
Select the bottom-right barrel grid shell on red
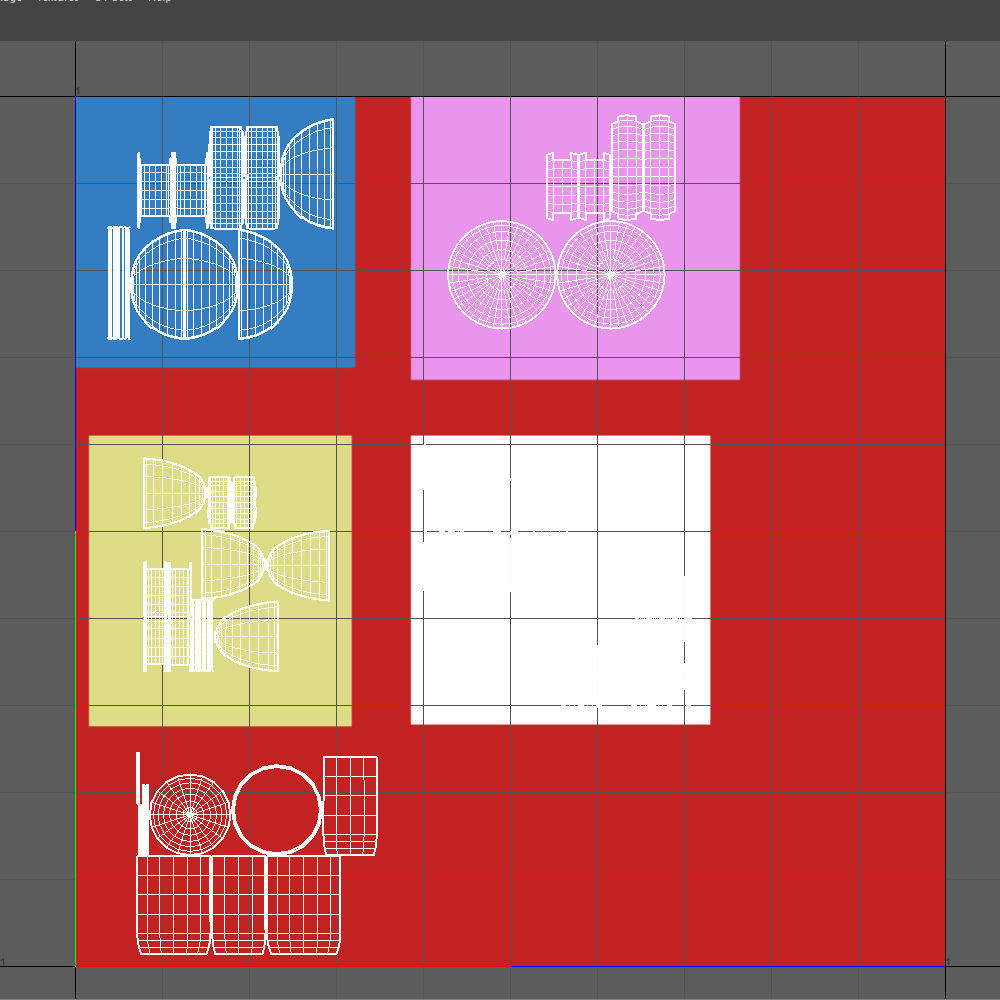click(x=304, y=905)
